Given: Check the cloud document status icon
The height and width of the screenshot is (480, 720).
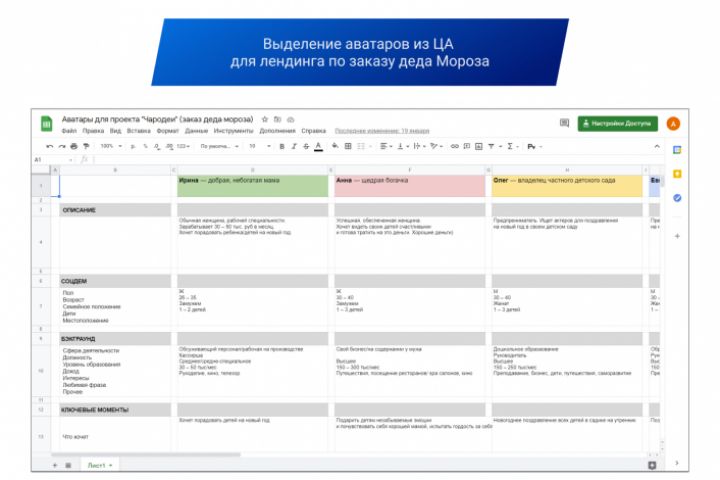Looking at the screenshot, I should pyautogui.click(x=291, y=119).
